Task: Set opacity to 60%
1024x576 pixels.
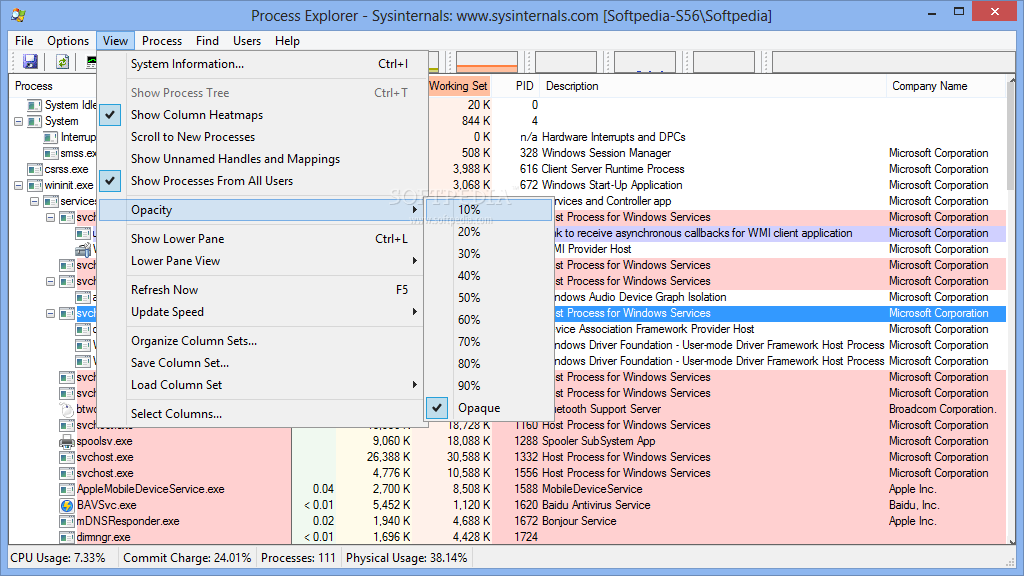Action: pos(489,320)
